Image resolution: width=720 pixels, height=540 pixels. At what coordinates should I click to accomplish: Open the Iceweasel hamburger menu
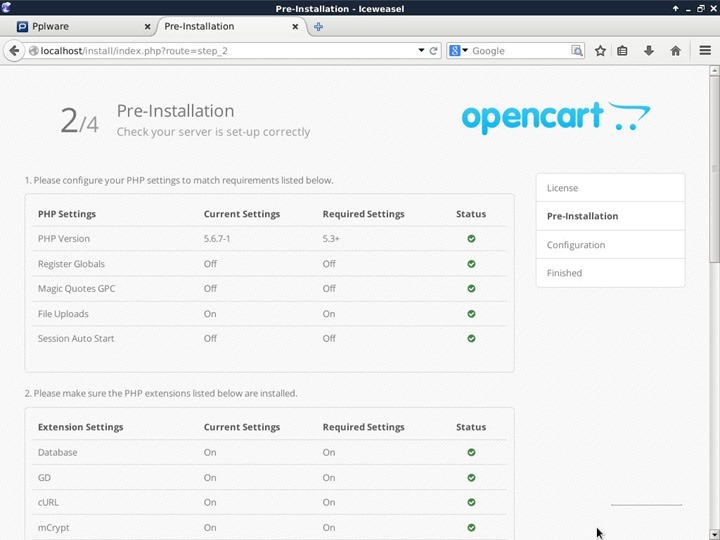click(705, 50)
